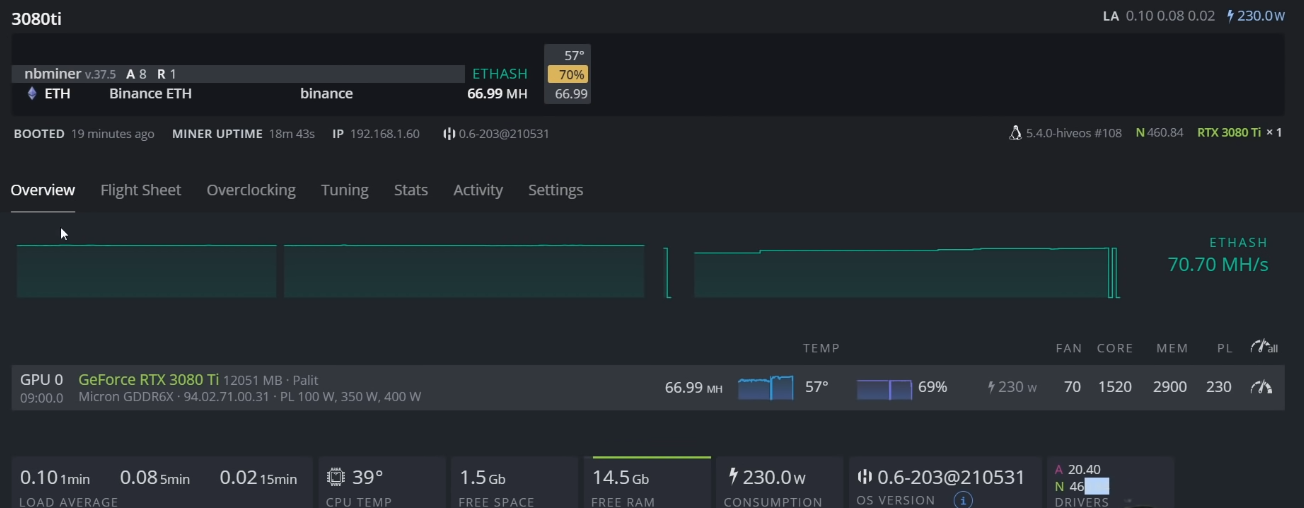The width and height of the screenshot is (1304, 508).
Task: Click the overclock-all speedometer icon
Action: 1263,348
